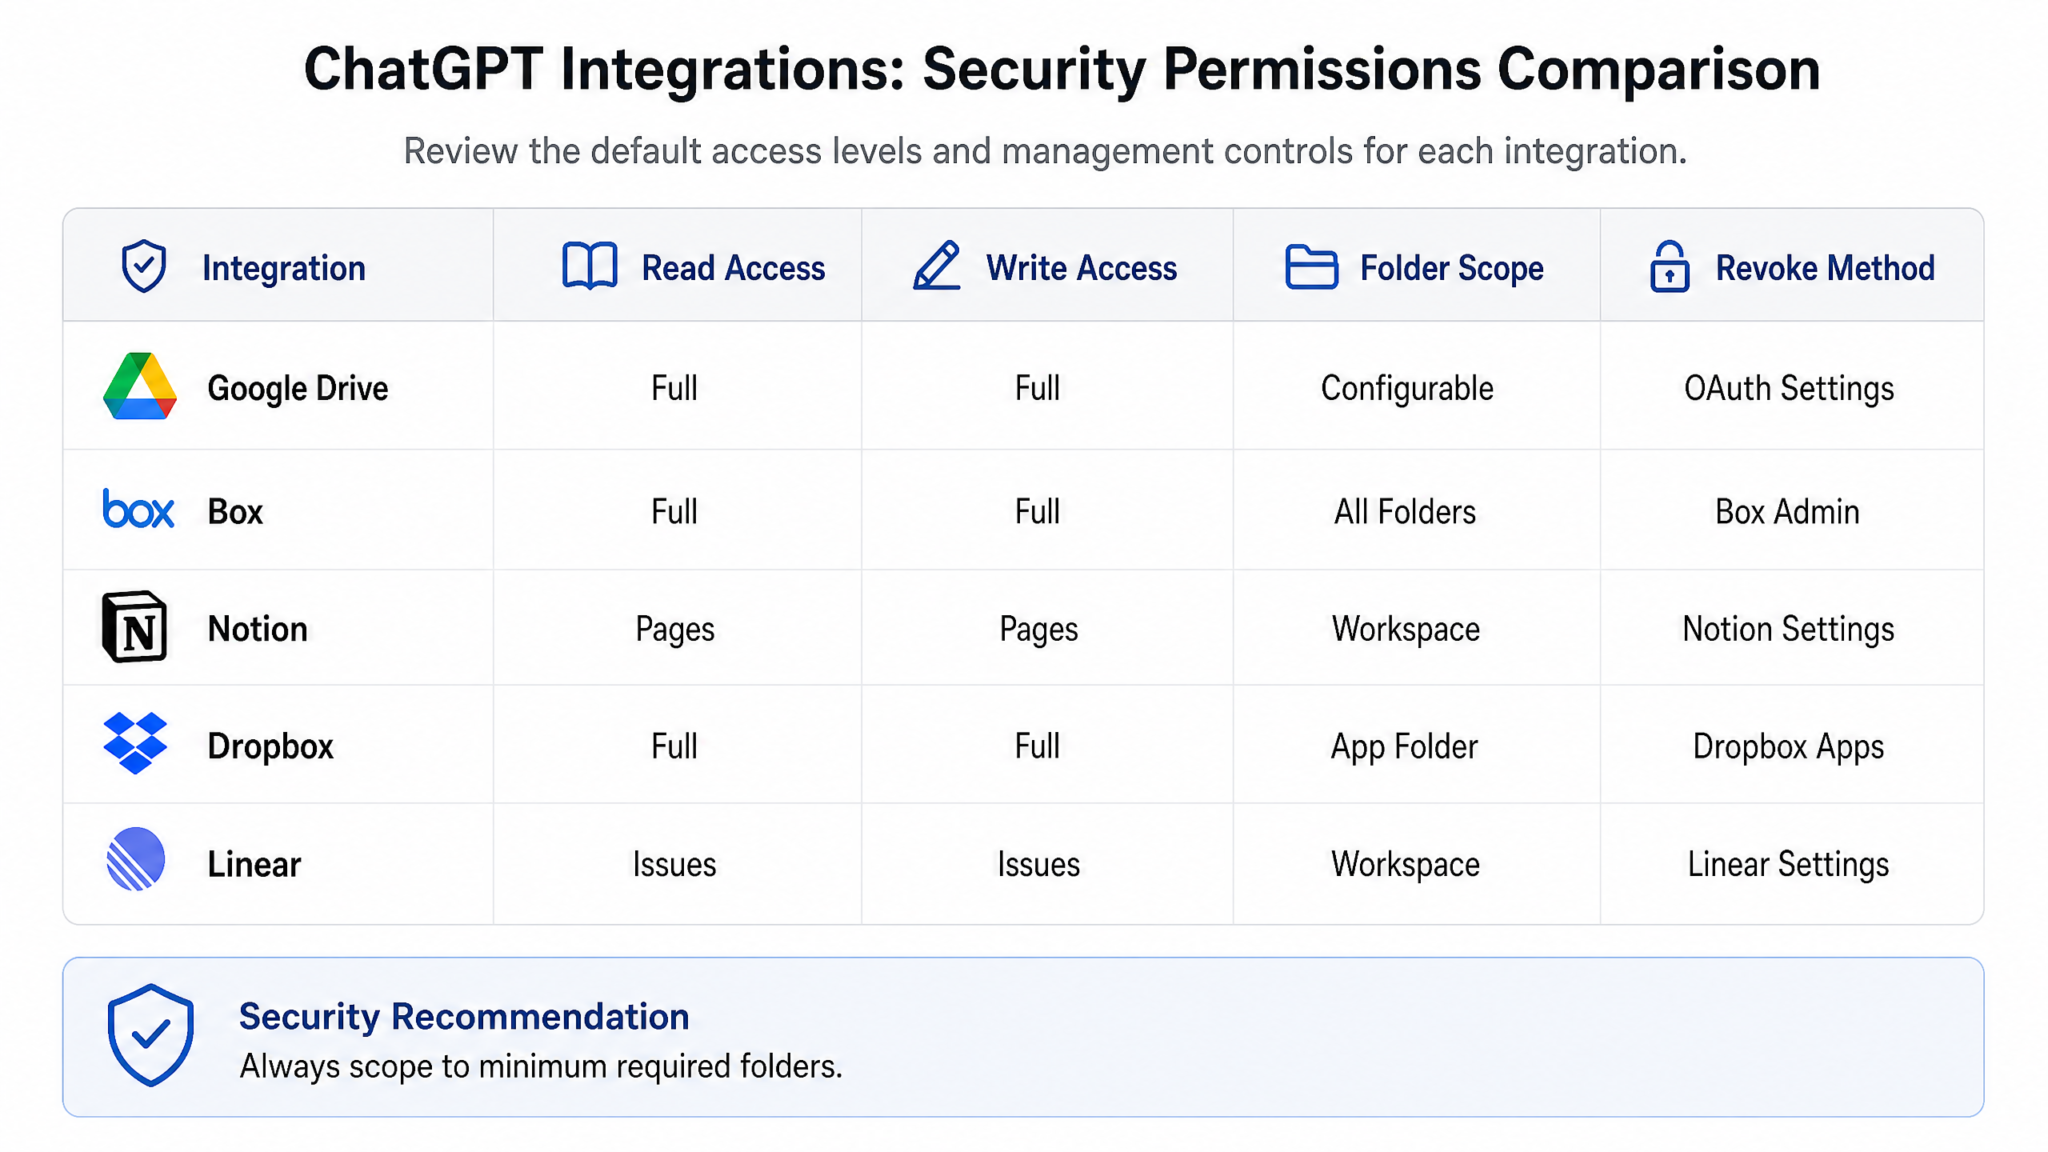Click the shield icon beside Integration header

[x=144, y=266]
